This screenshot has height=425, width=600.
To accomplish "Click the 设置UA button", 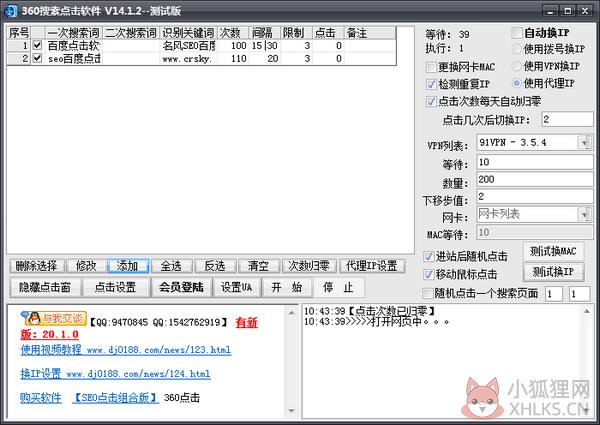I will [236, 287].
